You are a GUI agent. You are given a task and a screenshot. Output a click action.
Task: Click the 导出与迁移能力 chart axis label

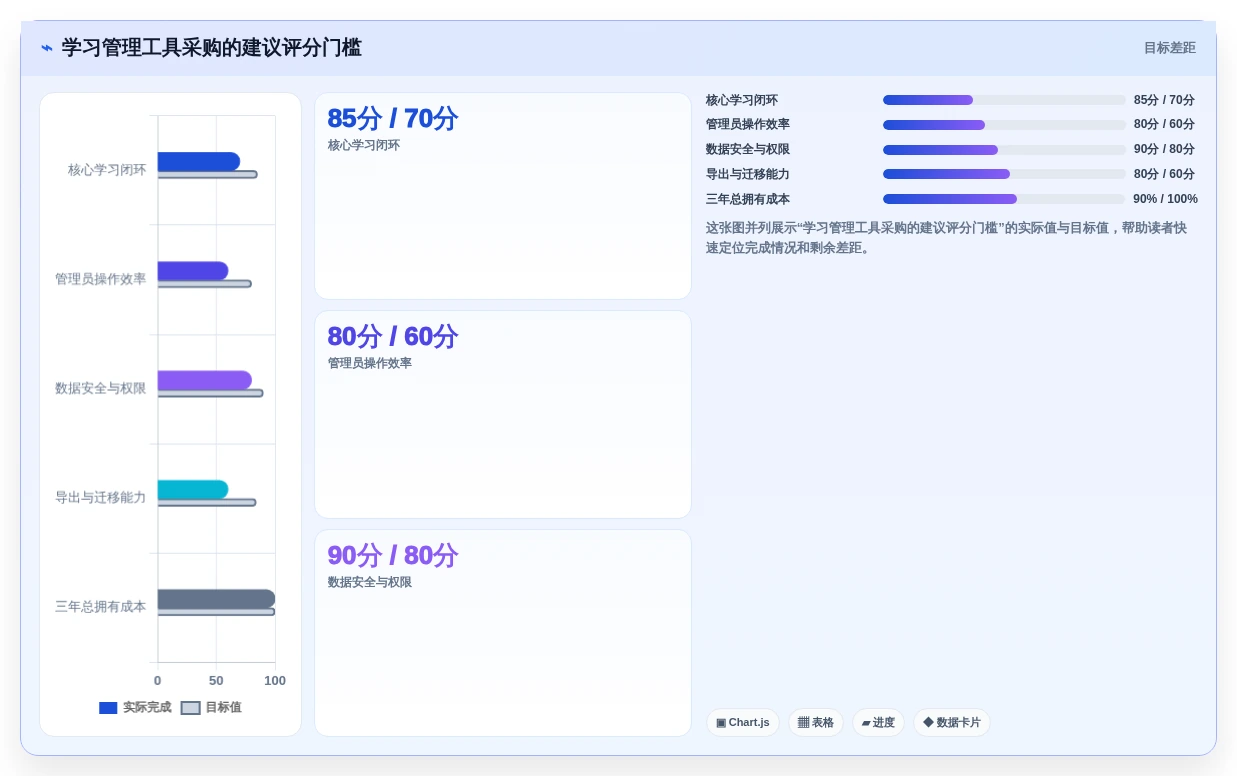pos(100,497)
